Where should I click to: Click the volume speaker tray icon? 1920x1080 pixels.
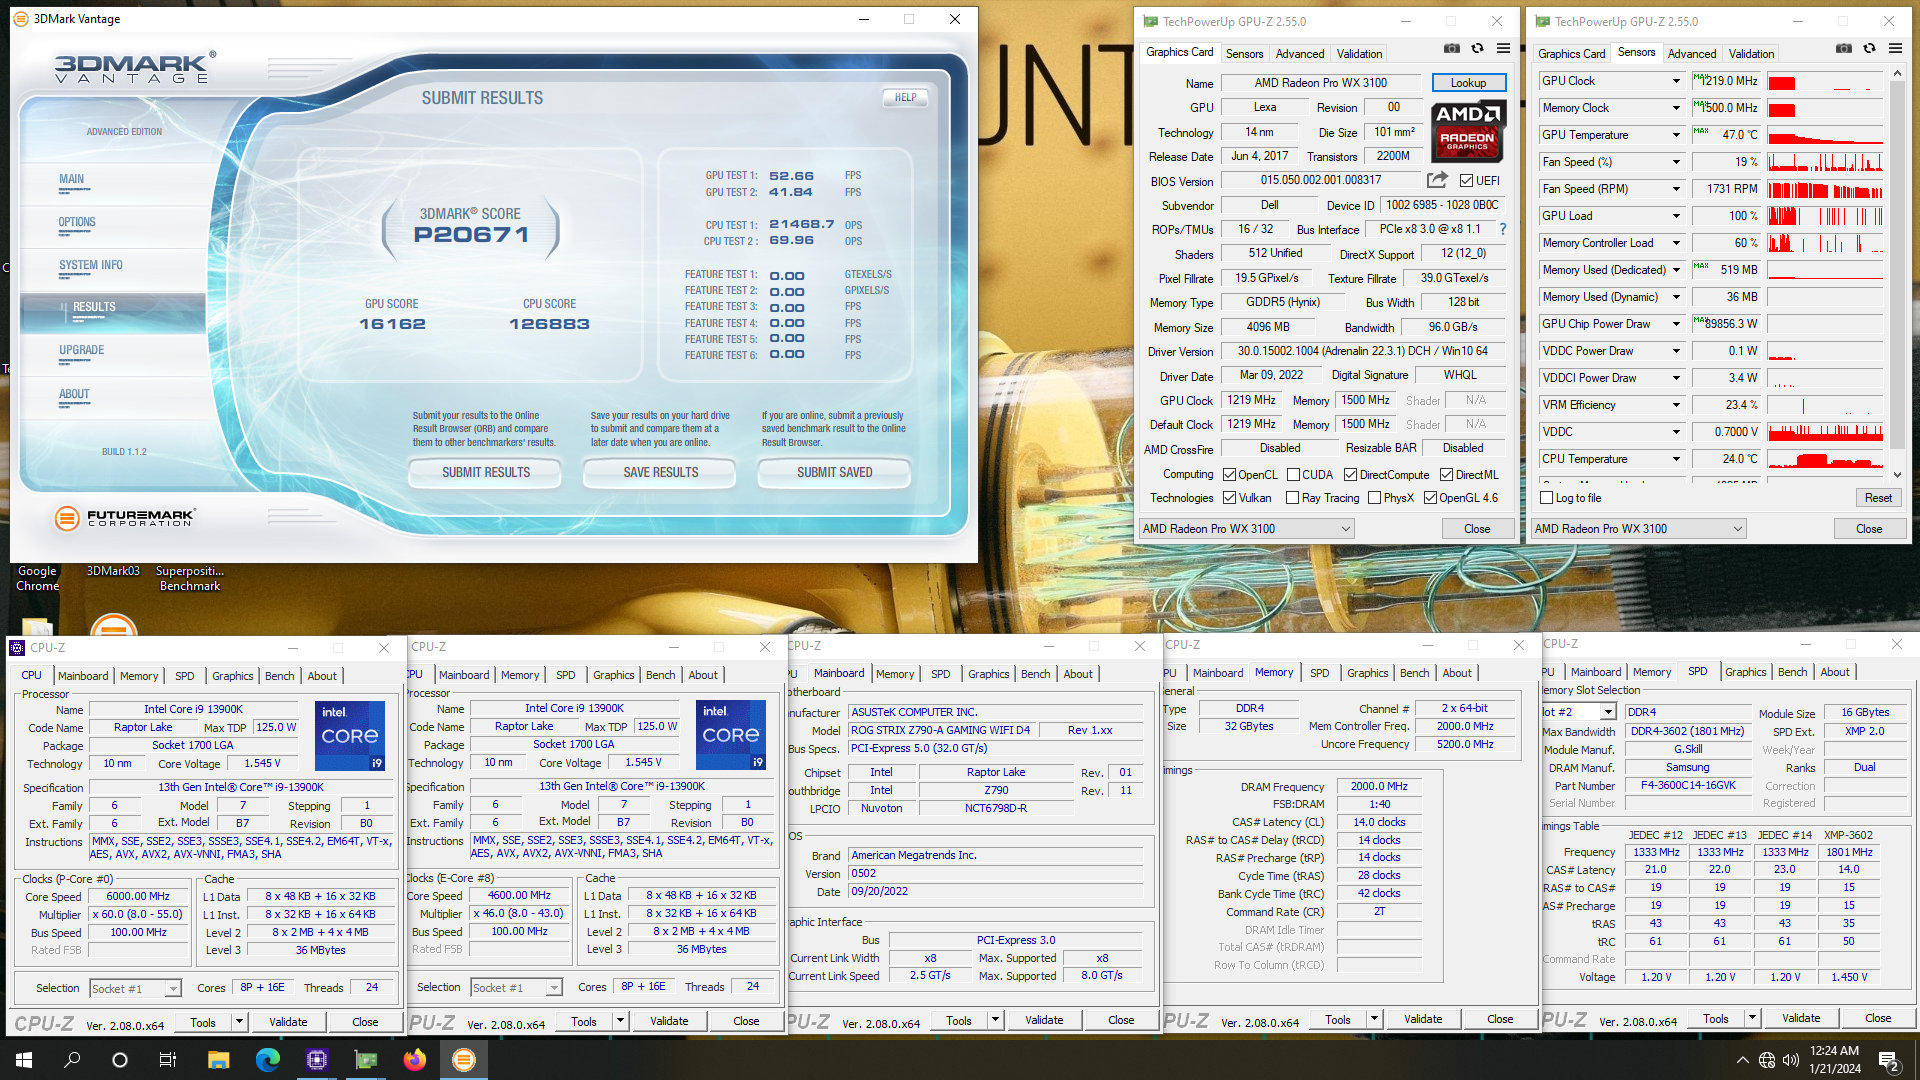click(x=1791, y=1060)
